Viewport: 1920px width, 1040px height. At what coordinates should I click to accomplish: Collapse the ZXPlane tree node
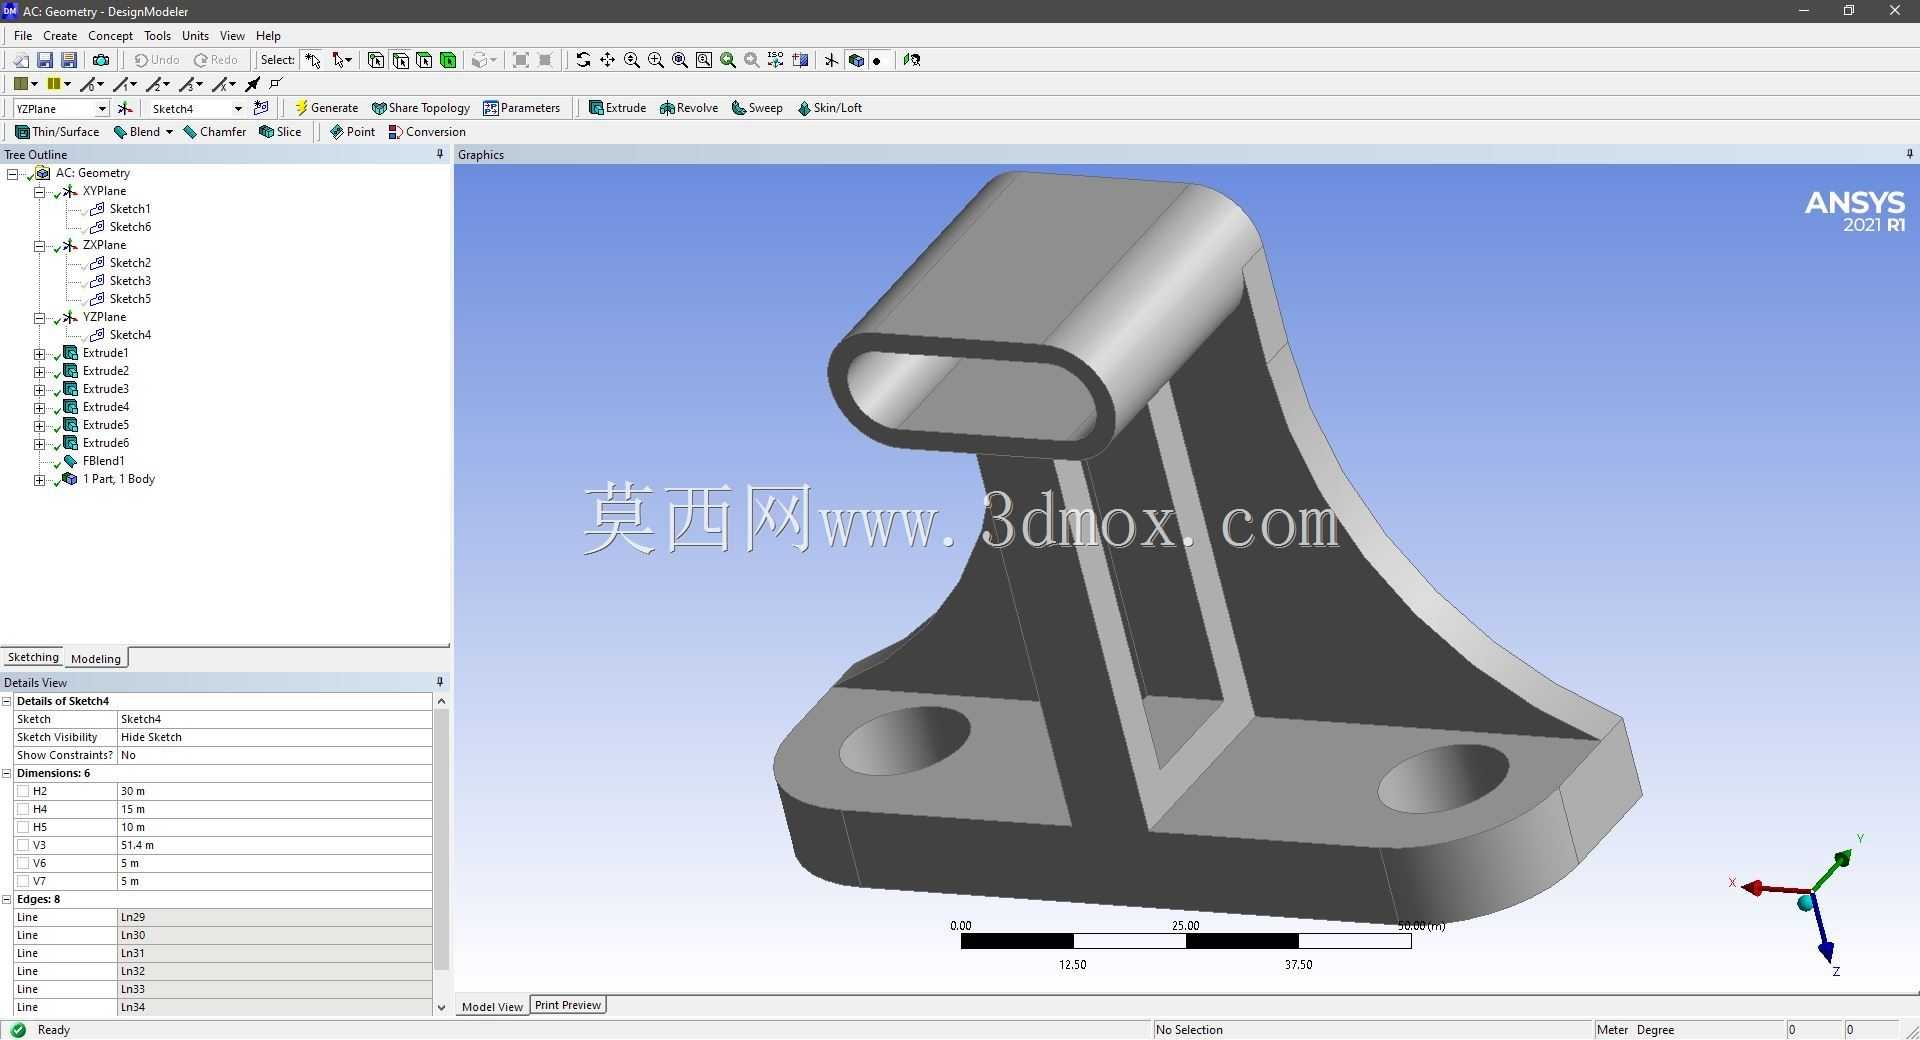[40, 245]
